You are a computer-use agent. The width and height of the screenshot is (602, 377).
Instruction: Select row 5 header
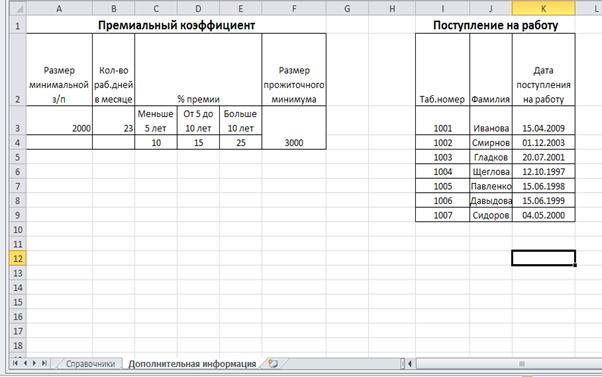(18, 157)
